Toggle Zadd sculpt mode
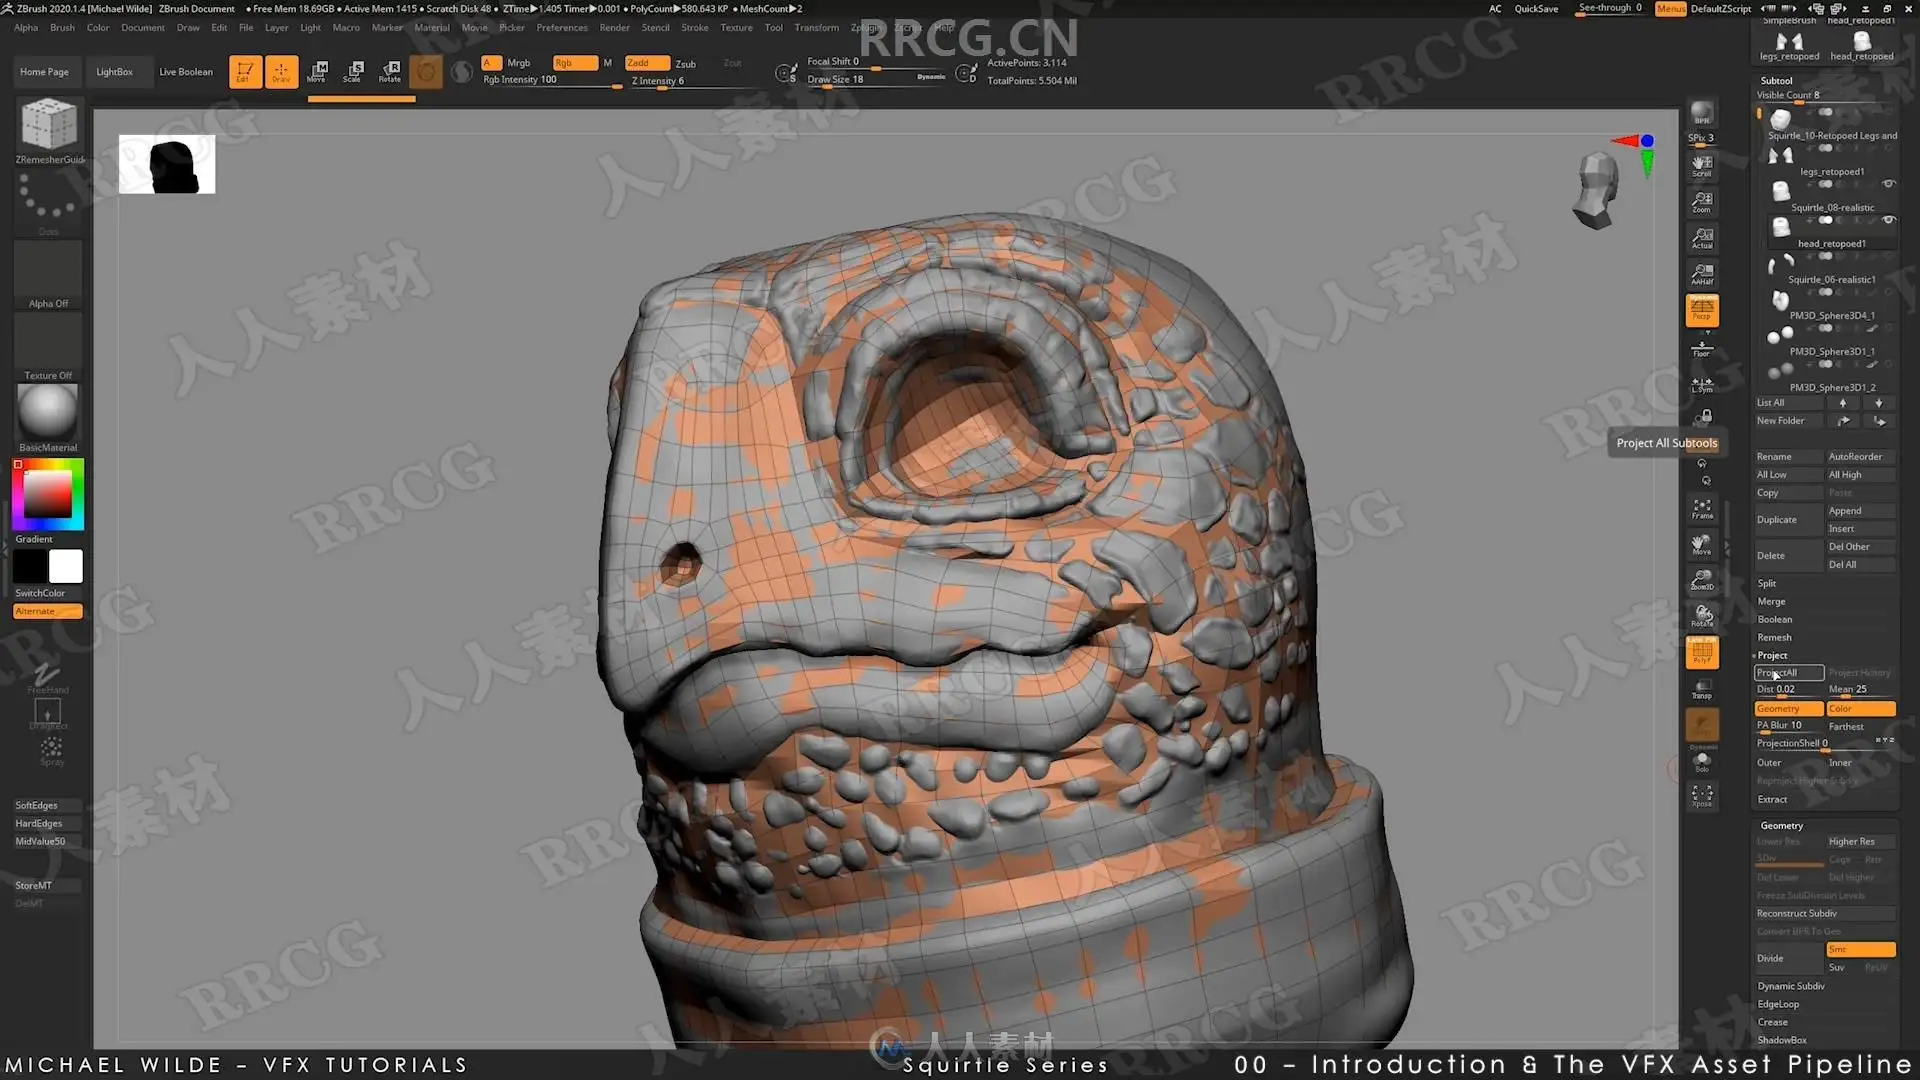The height and width of the screenshot is (1080, 1920). (x=647, y=63)
